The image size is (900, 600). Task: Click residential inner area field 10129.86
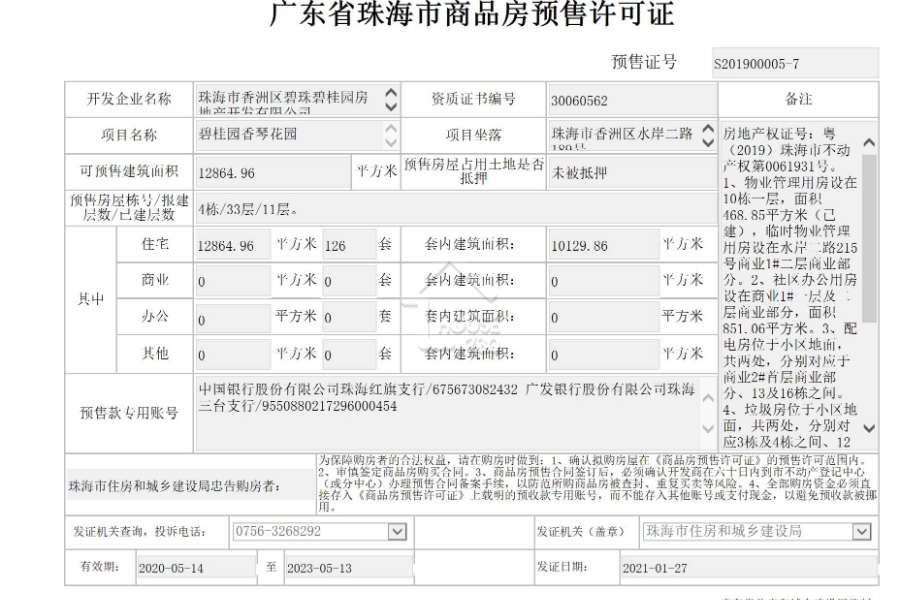pyautogui.click(x=604, y=245)
